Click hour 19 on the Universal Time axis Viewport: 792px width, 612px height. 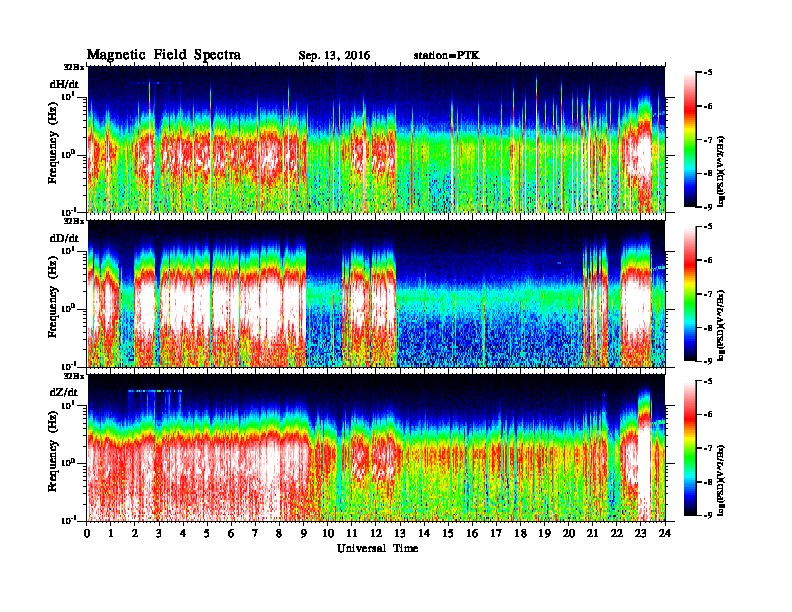[544, 534]
